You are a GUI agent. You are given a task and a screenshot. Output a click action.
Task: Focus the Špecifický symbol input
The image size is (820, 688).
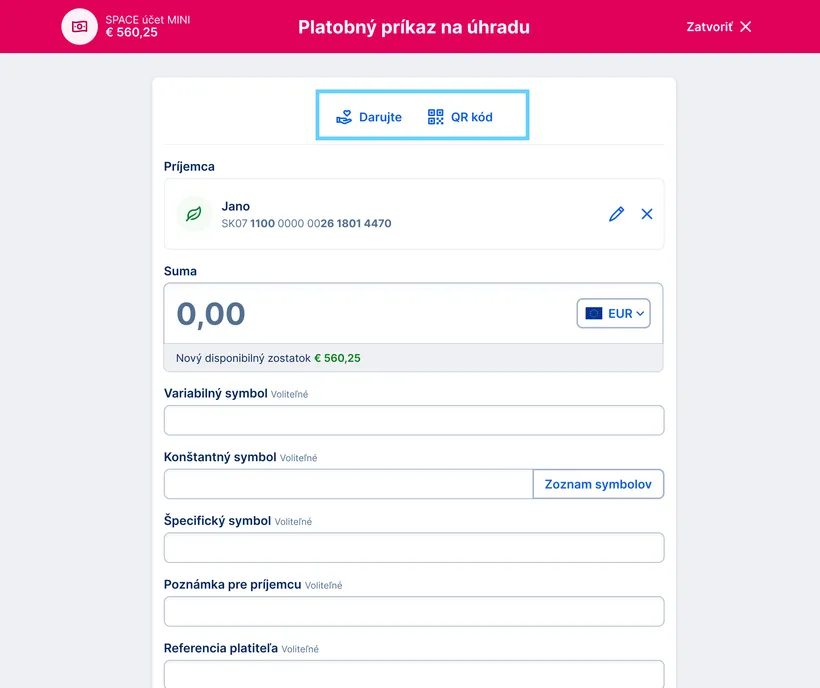[414, 548]
